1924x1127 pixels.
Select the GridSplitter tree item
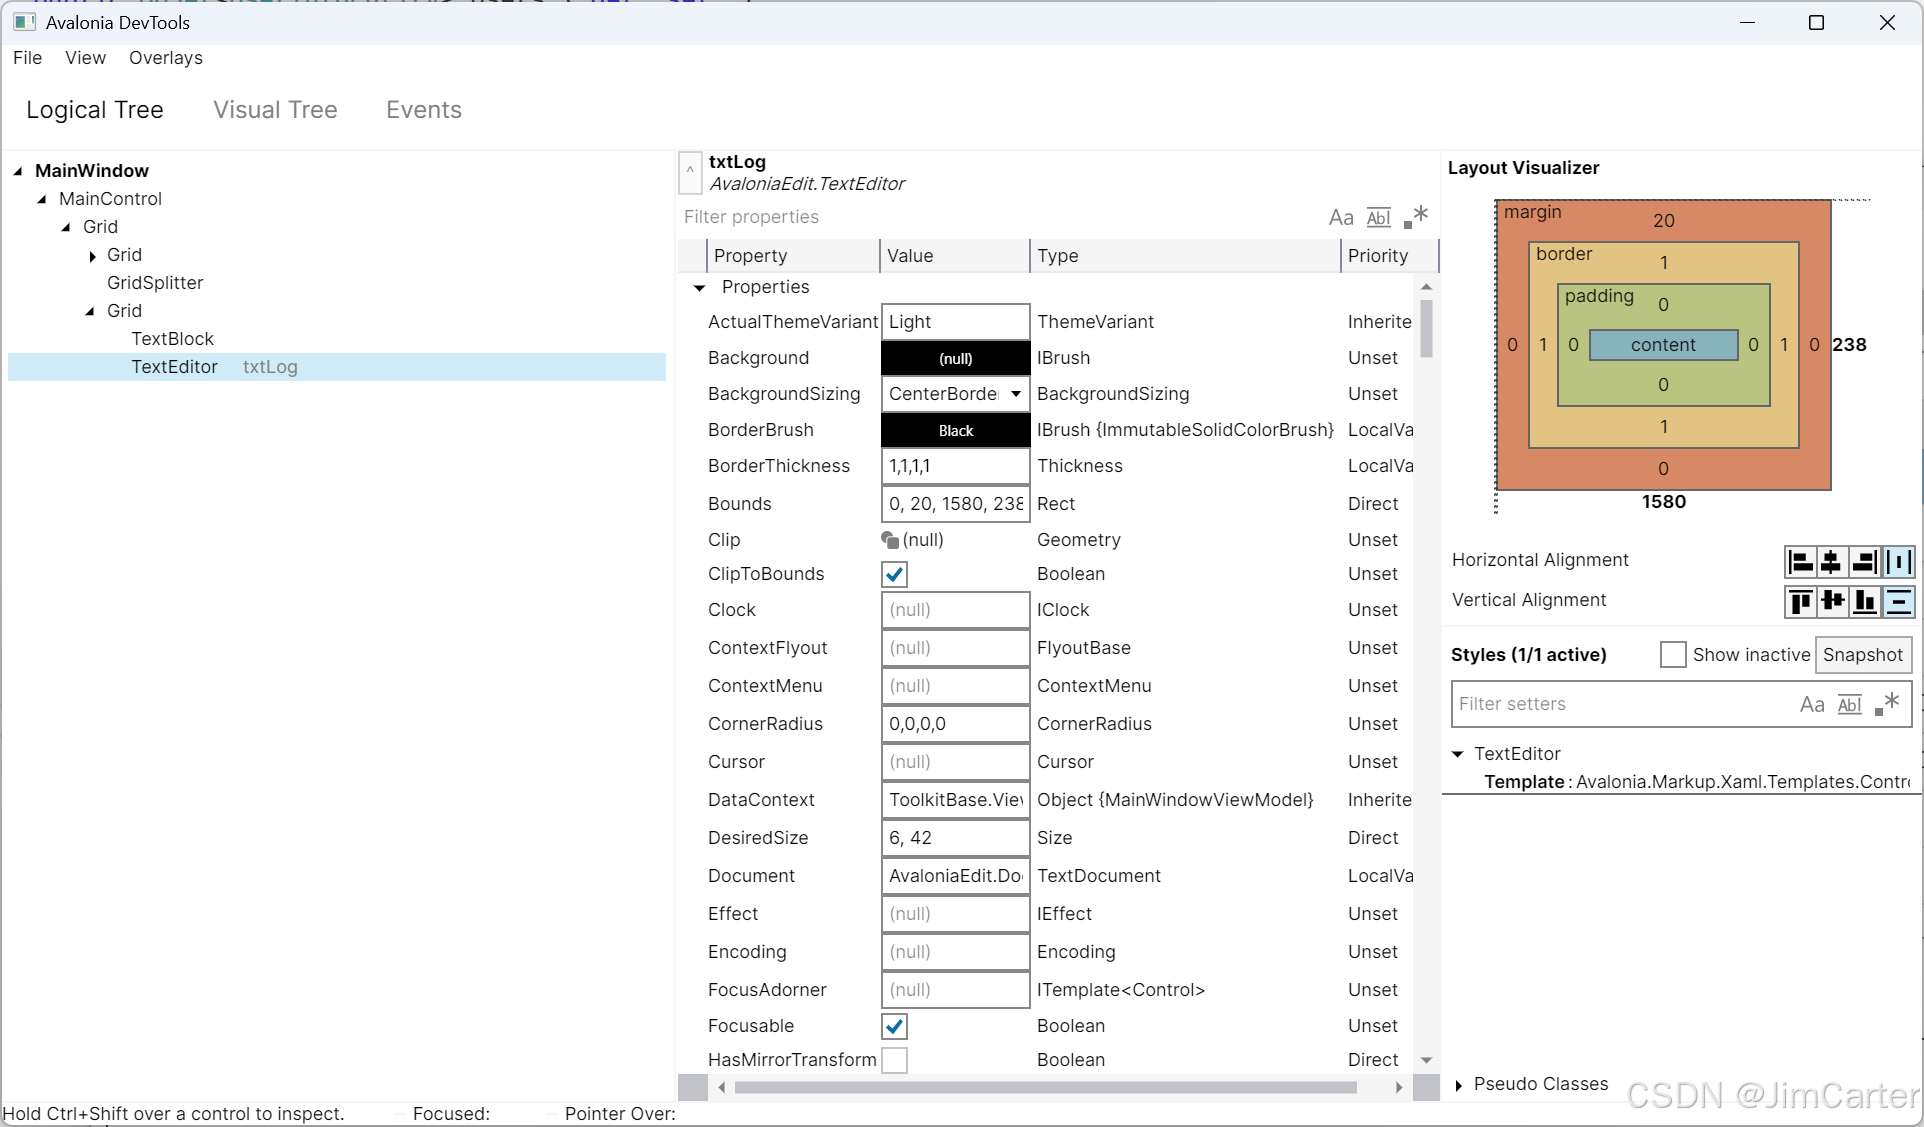pyautogui.click(x=155, y=283)
